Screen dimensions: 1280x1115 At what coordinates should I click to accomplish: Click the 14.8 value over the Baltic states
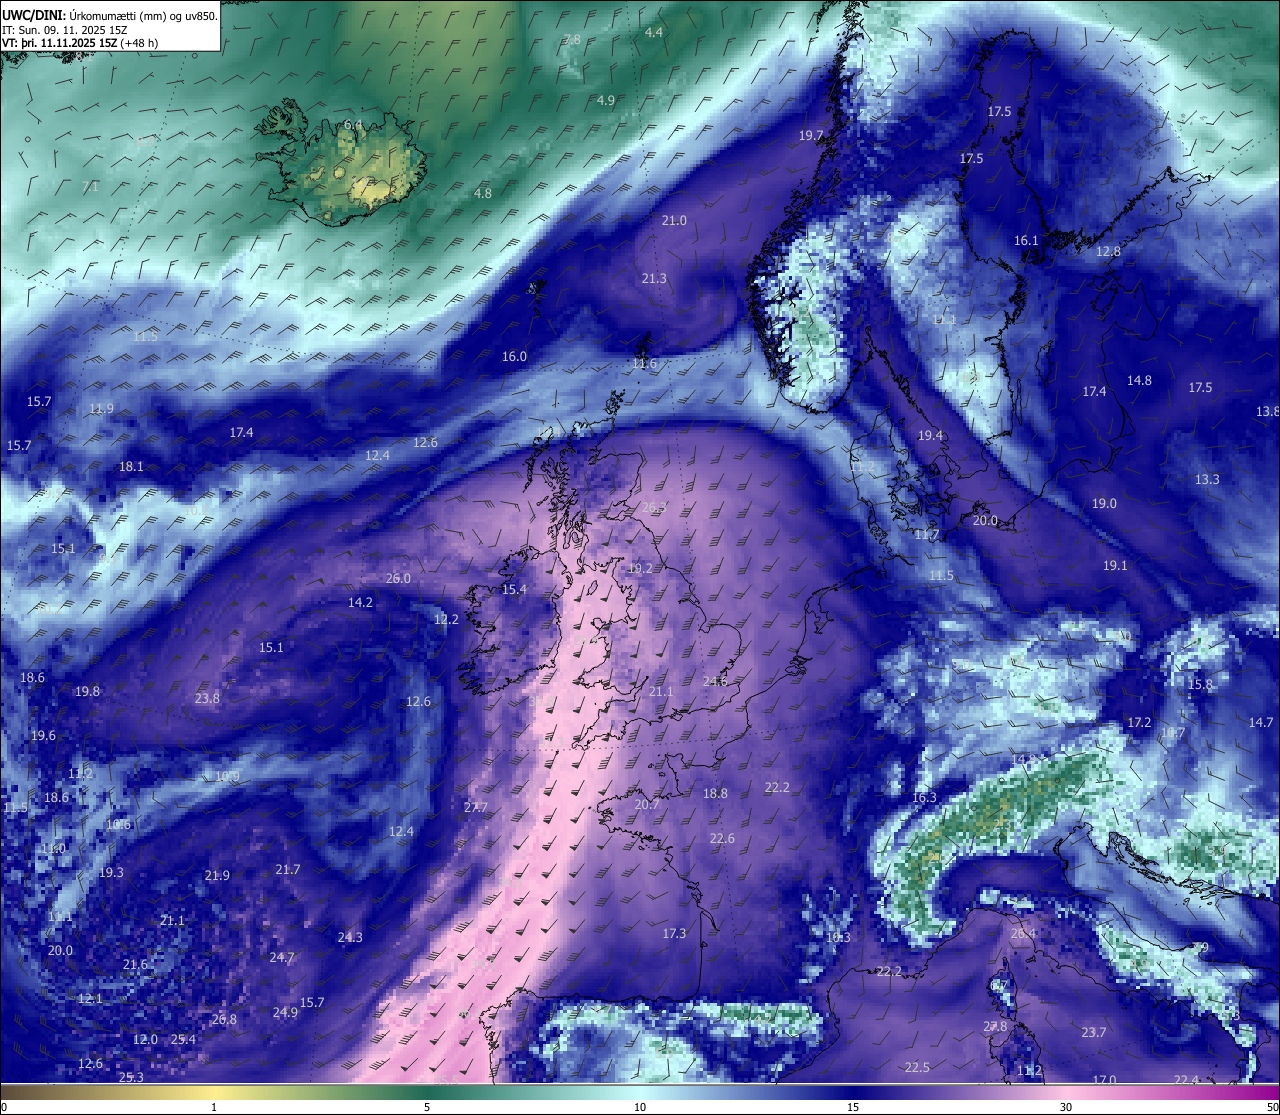pos(1139,381)
